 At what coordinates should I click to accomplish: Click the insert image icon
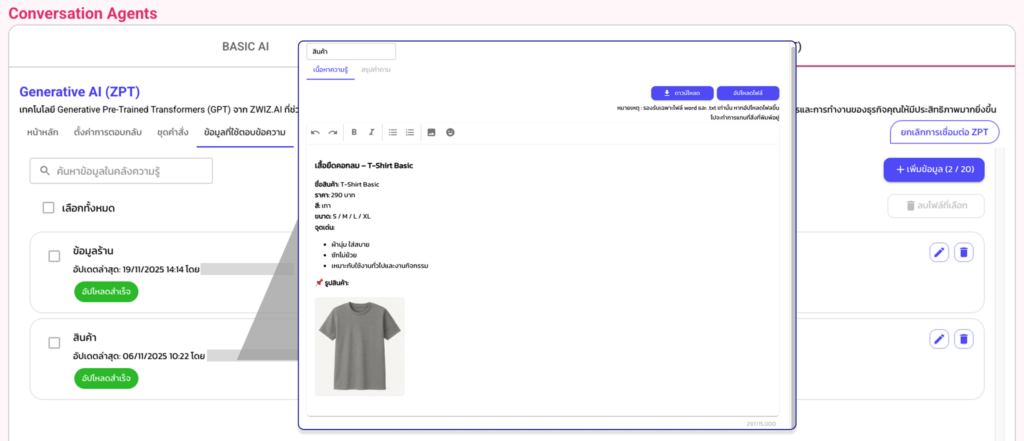pyautogui.click(x=432, y=132)
